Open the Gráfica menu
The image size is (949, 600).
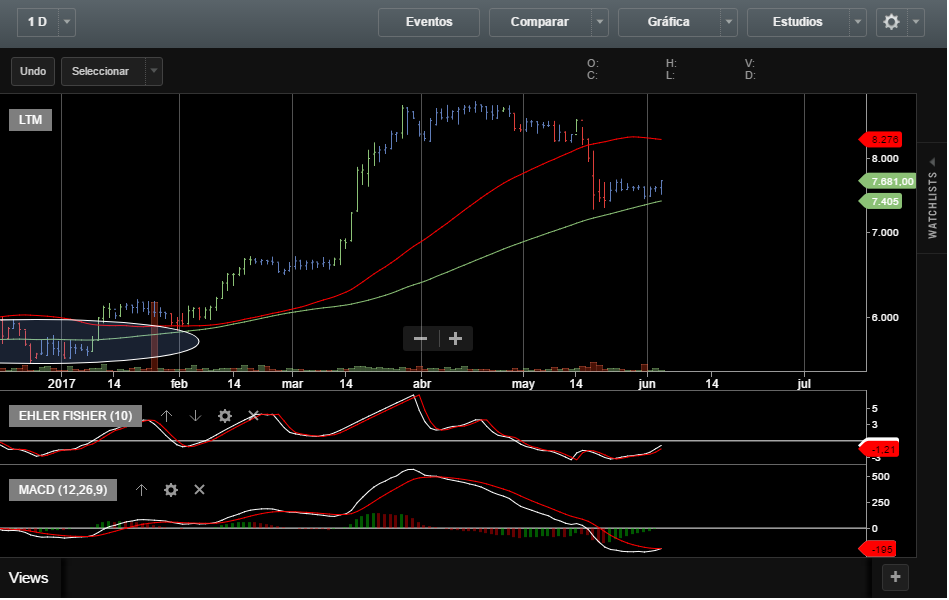(669, 22)
